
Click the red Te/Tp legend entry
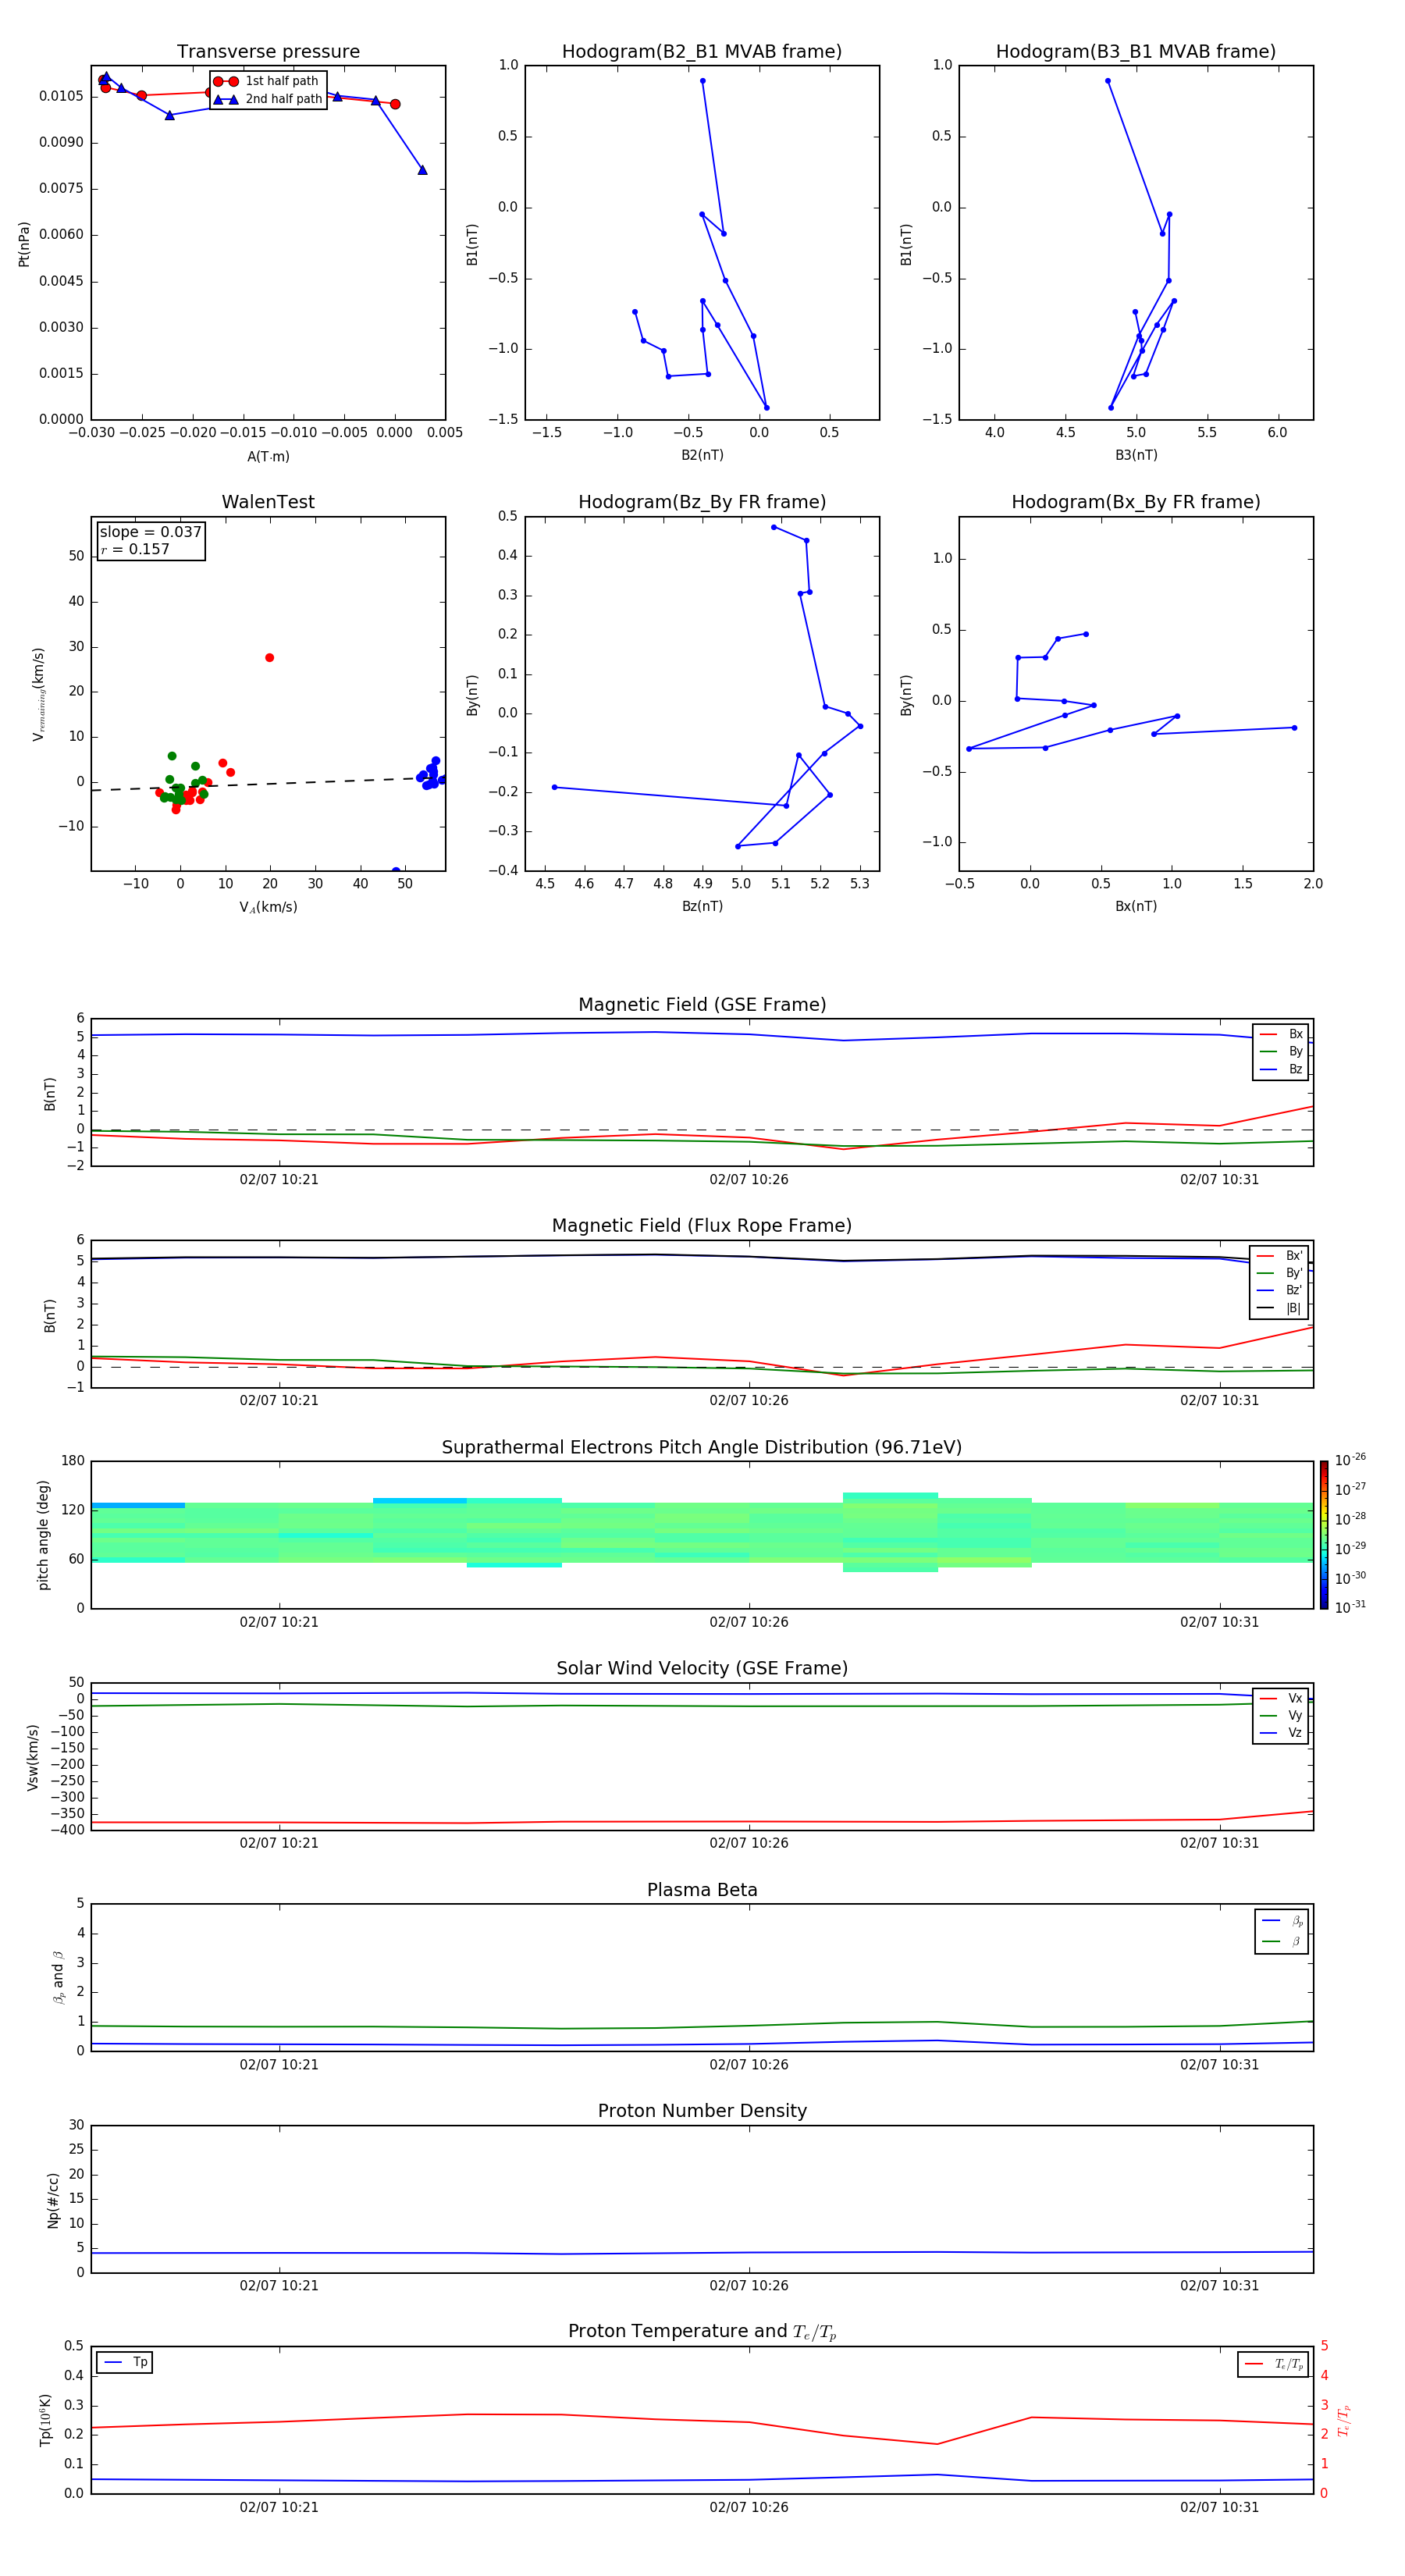[x=1274, y=2364]
